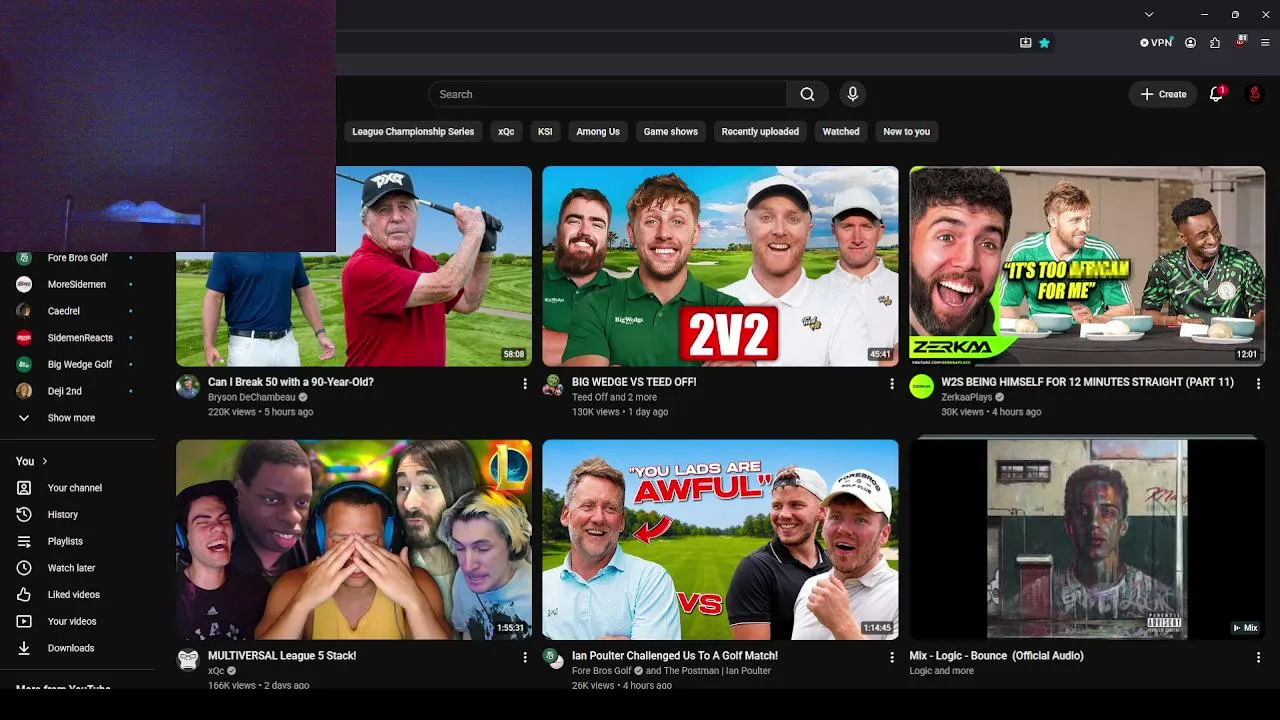Open the ZERKAA 'It's too African for me' thumbnail
1280x720 pixels.
(x=1087, y=266)
